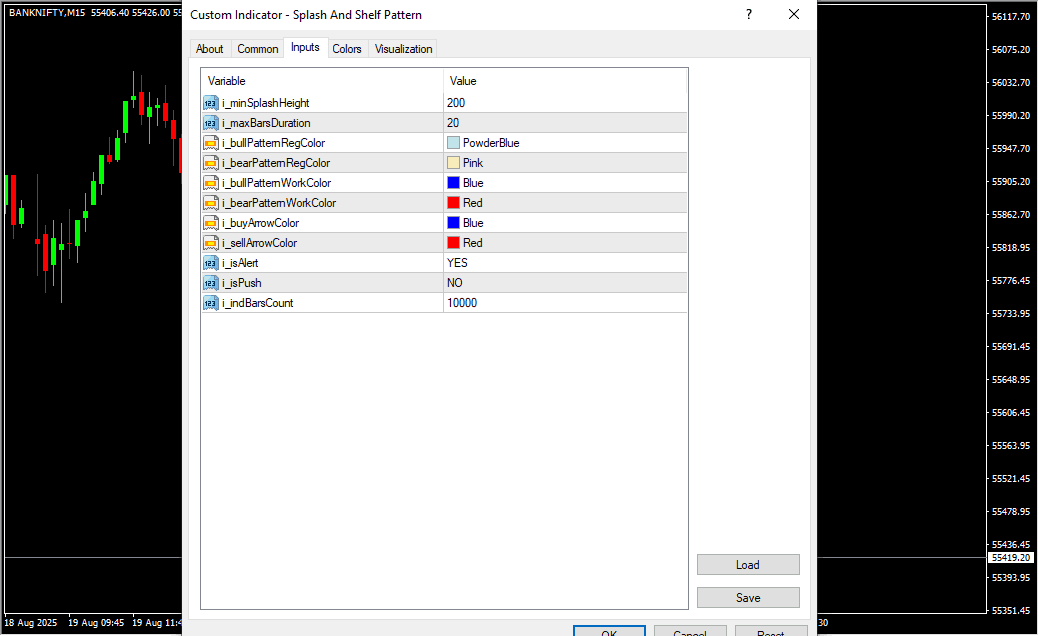This screenshot has height=636, width=1039.
Task: Click the i_isAlert variable icon
Action: 210,263
